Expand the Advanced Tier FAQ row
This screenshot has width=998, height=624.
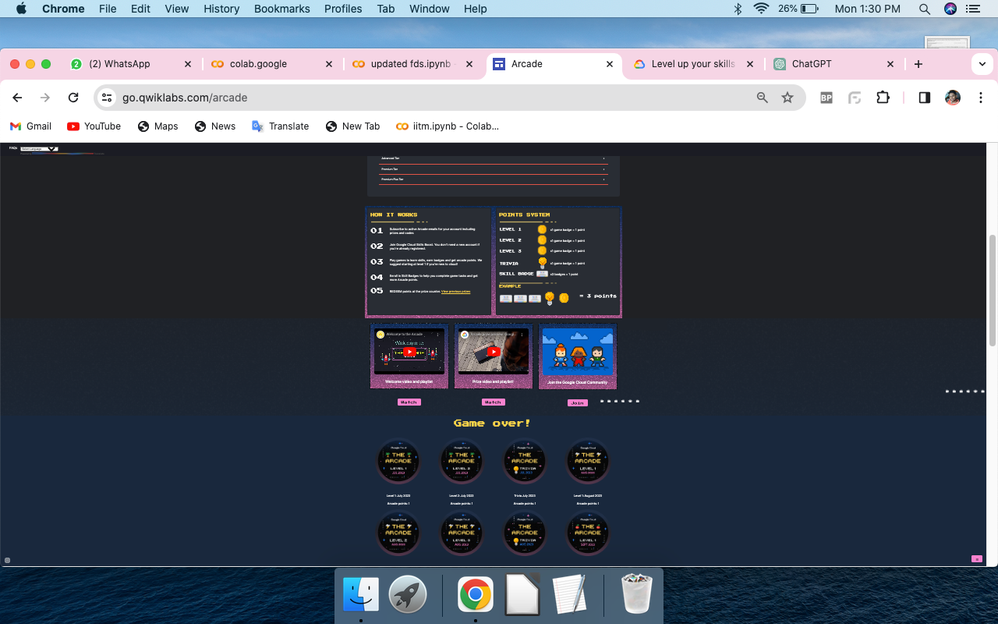[x=493, y=159]
